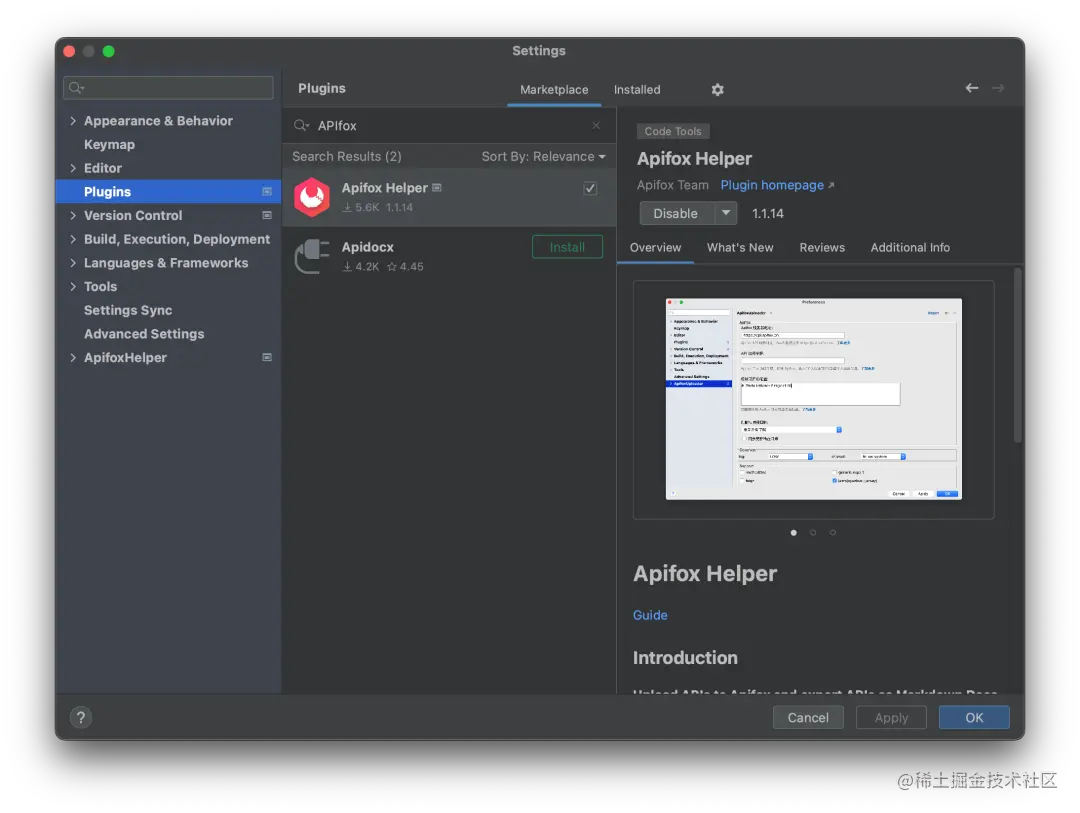Click the plugin preview screenshot thumbnail
The height and width of the screenshot is (813, 1080).
tap(813, 399)
